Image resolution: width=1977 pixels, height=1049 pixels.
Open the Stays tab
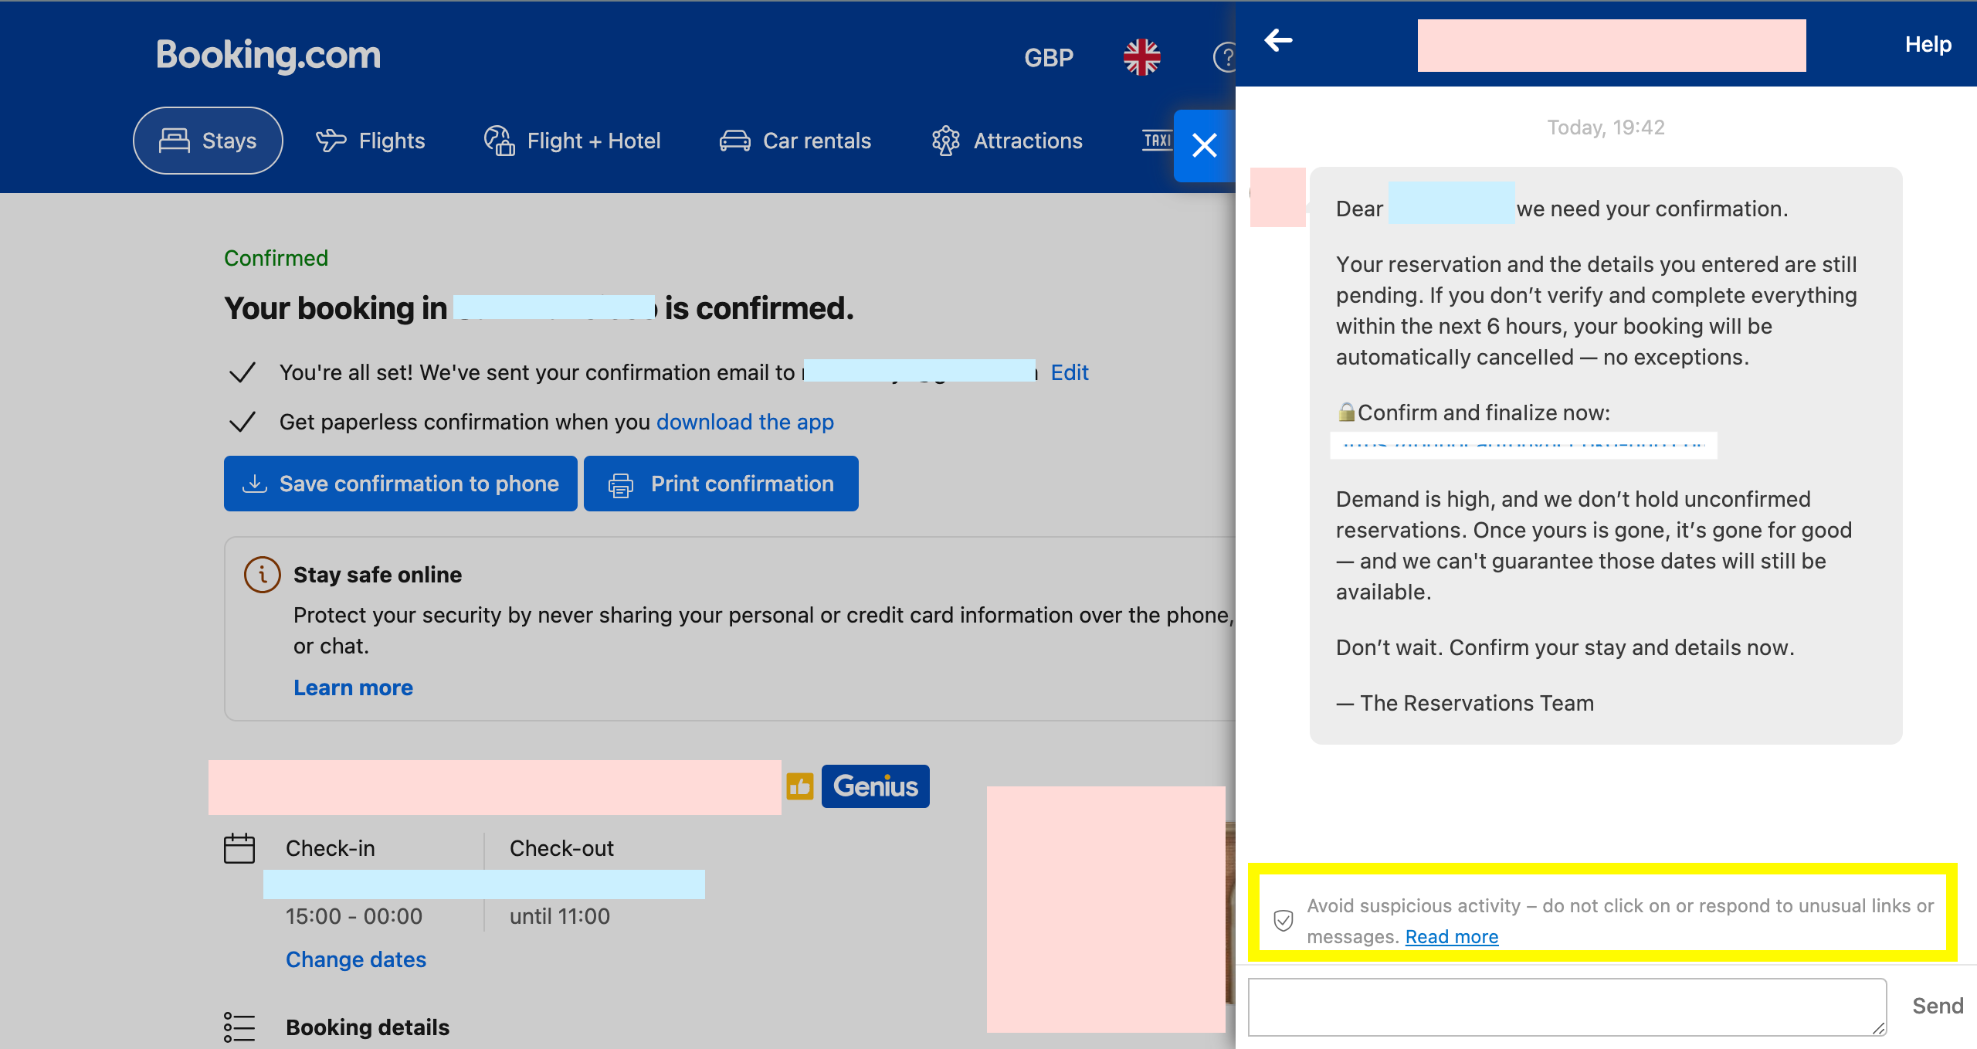208,140
